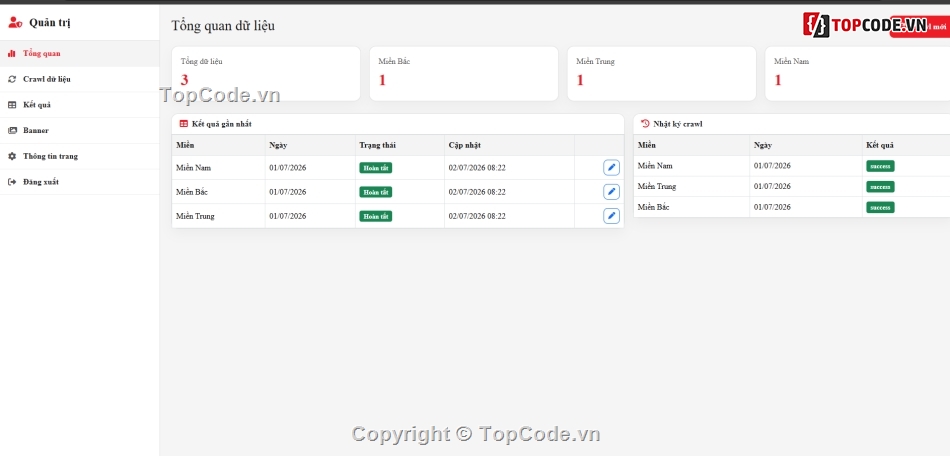Click 02/07/2026 08:22 in the Miền Nam row
This screenshot has height=456, width=950.
coord(477,168)
